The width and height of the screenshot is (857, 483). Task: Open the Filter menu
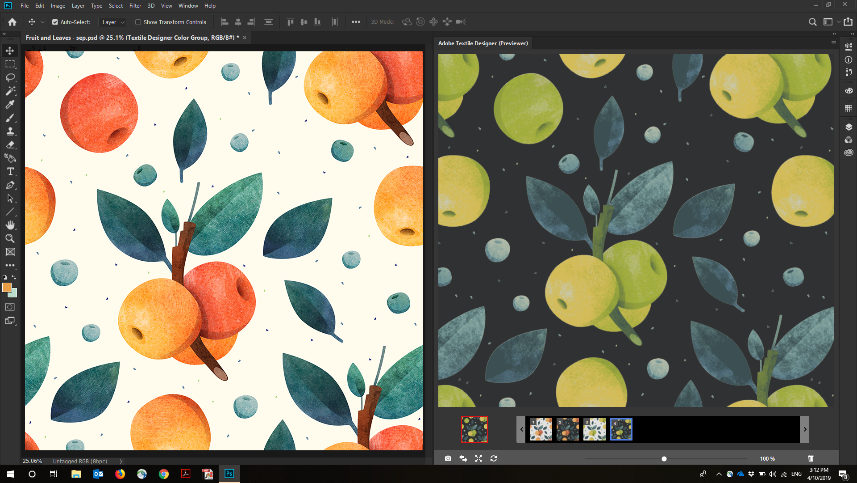point(134,6)
